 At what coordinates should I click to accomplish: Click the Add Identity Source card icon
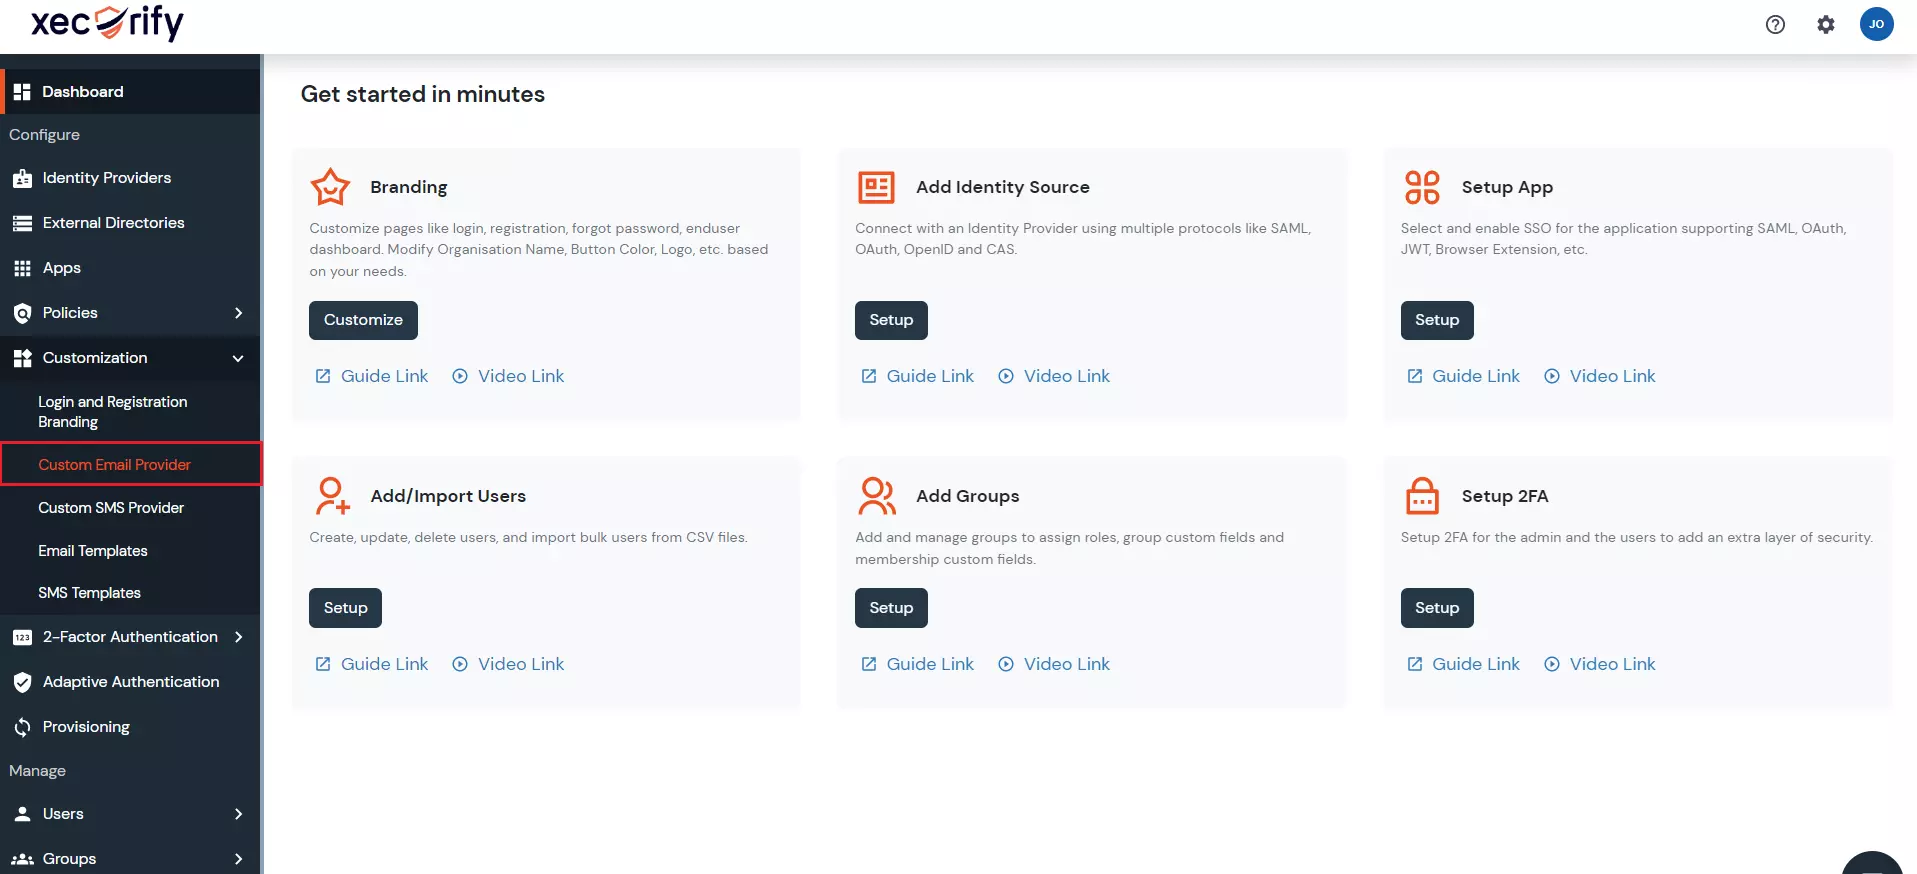876,187
